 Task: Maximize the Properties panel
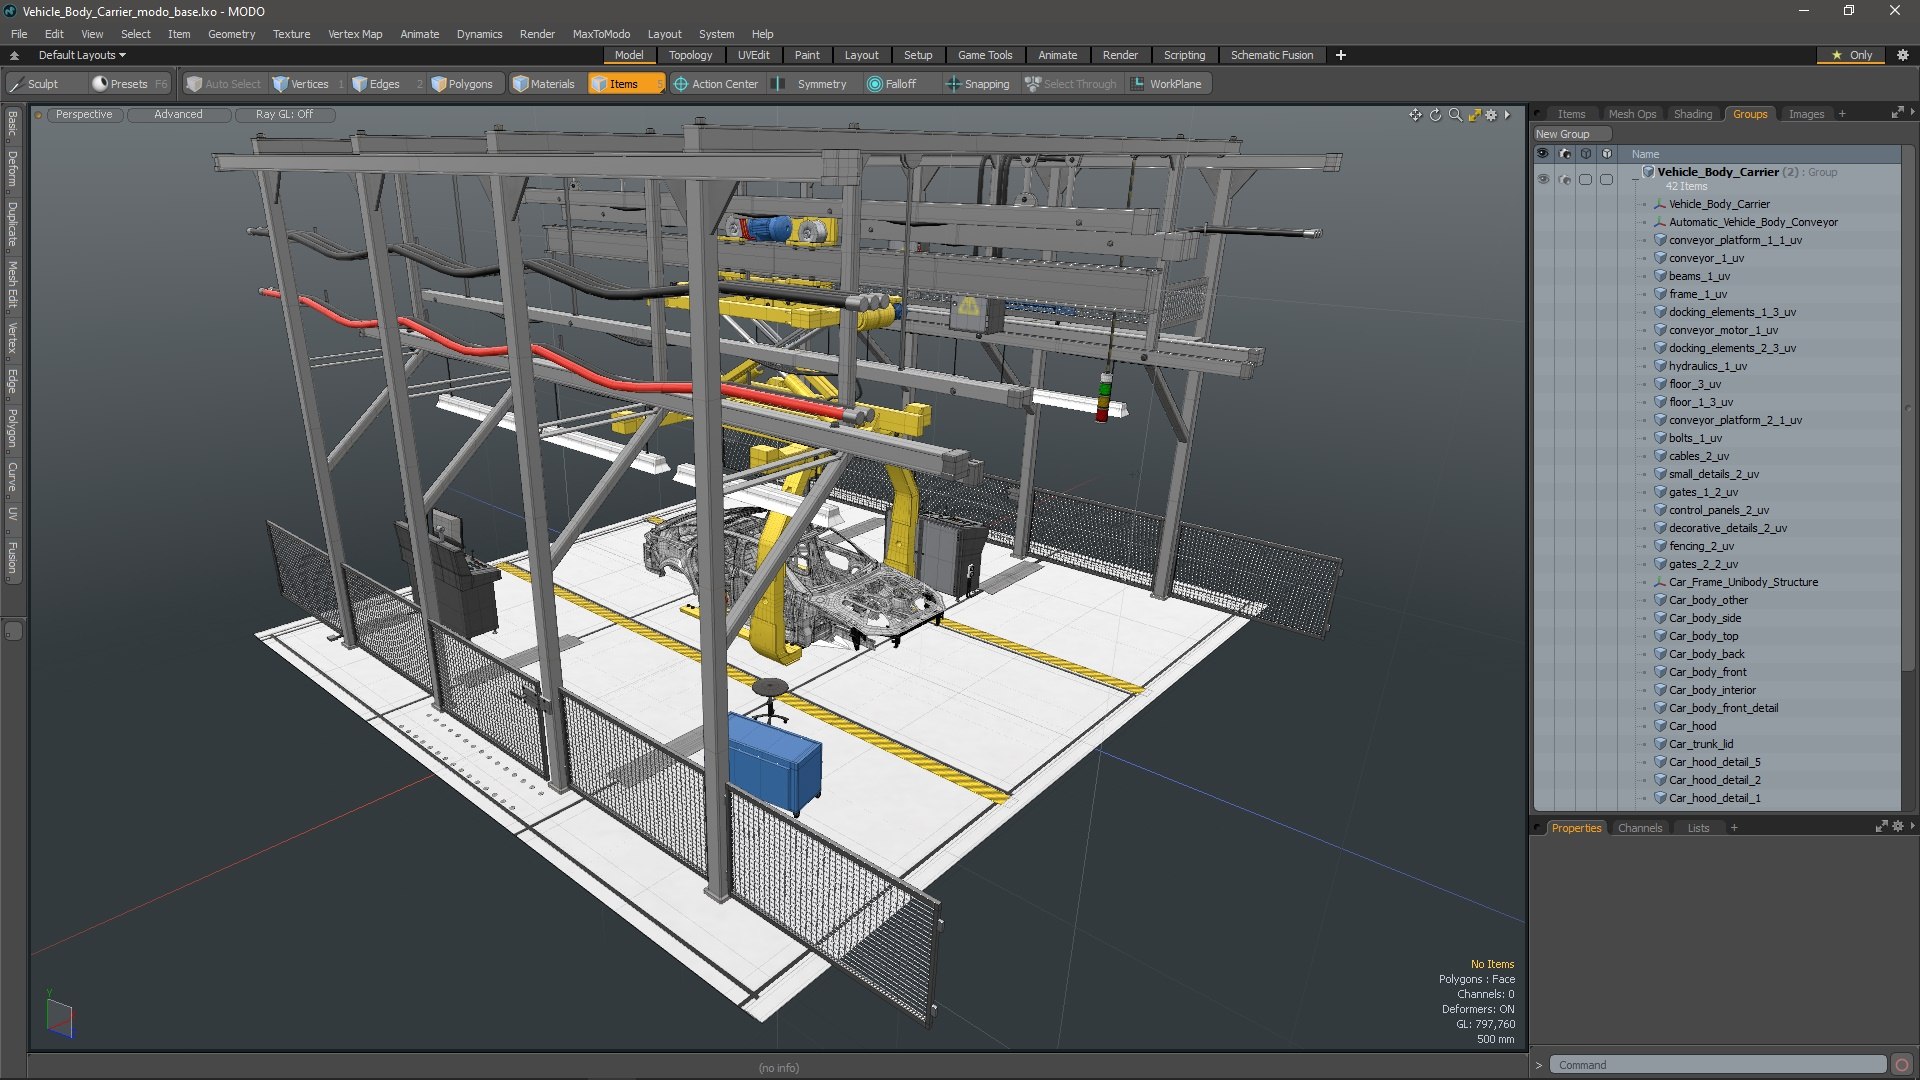[x=1881, y=827]
